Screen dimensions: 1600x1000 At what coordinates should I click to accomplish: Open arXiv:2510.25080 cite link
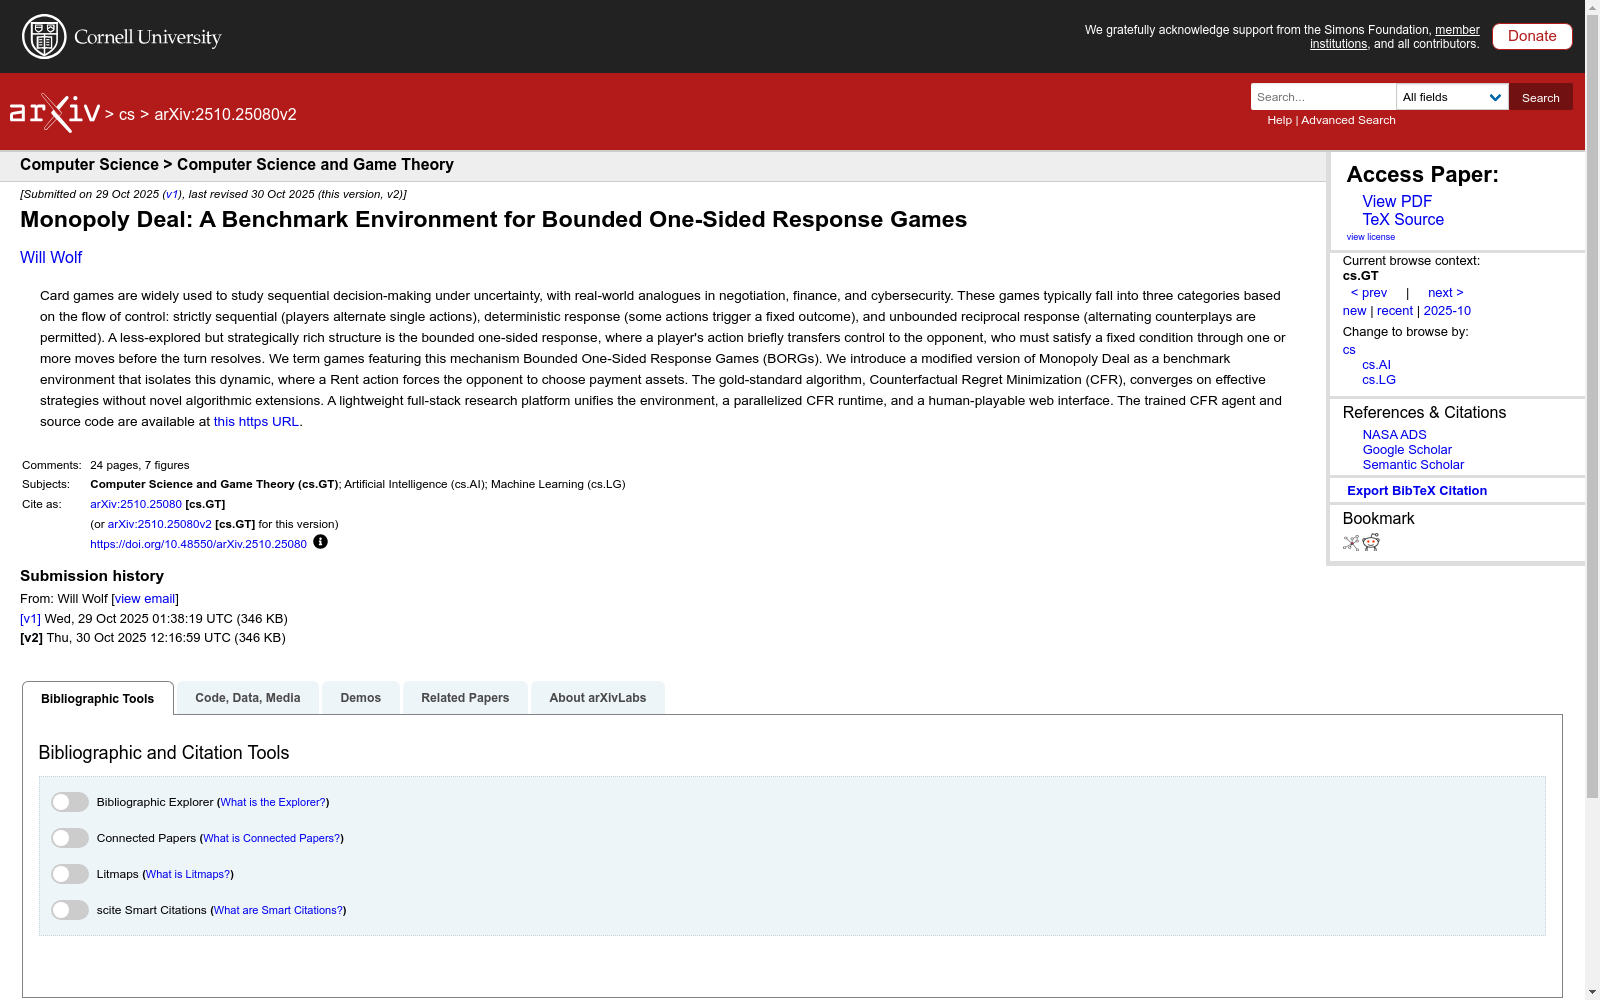(x=136, y=505)
